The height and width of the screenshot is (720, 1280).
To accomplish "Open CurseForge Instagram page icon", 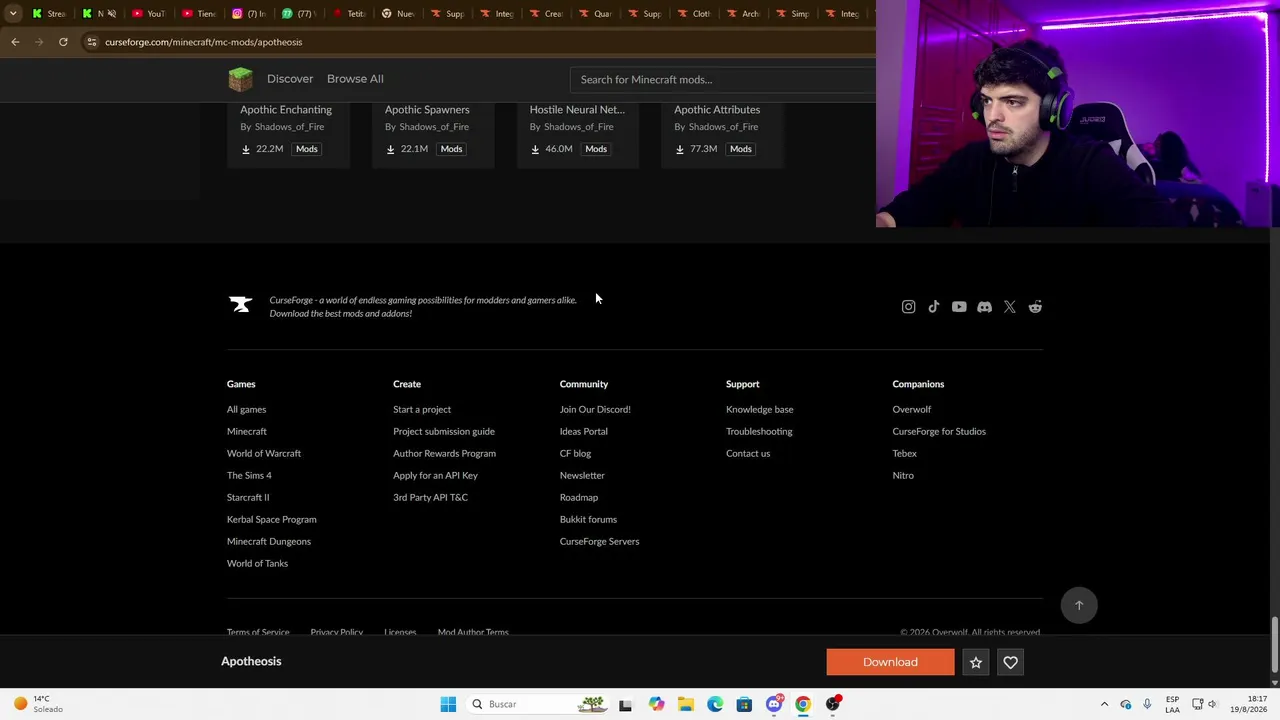I will pyautogui.click(x=908, y=307).
